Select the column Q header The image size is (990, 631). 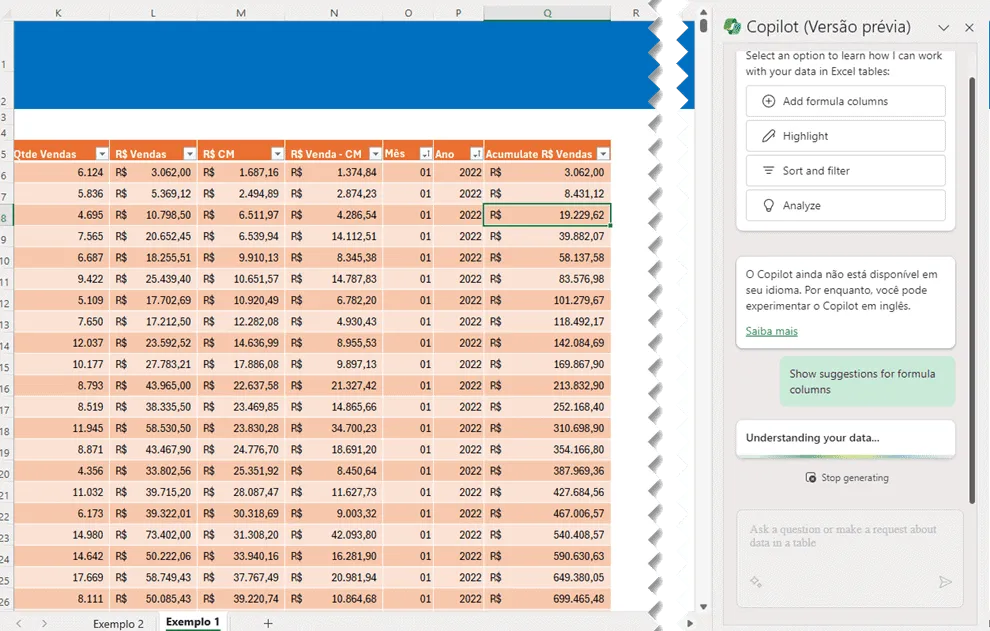pos(547,13)
